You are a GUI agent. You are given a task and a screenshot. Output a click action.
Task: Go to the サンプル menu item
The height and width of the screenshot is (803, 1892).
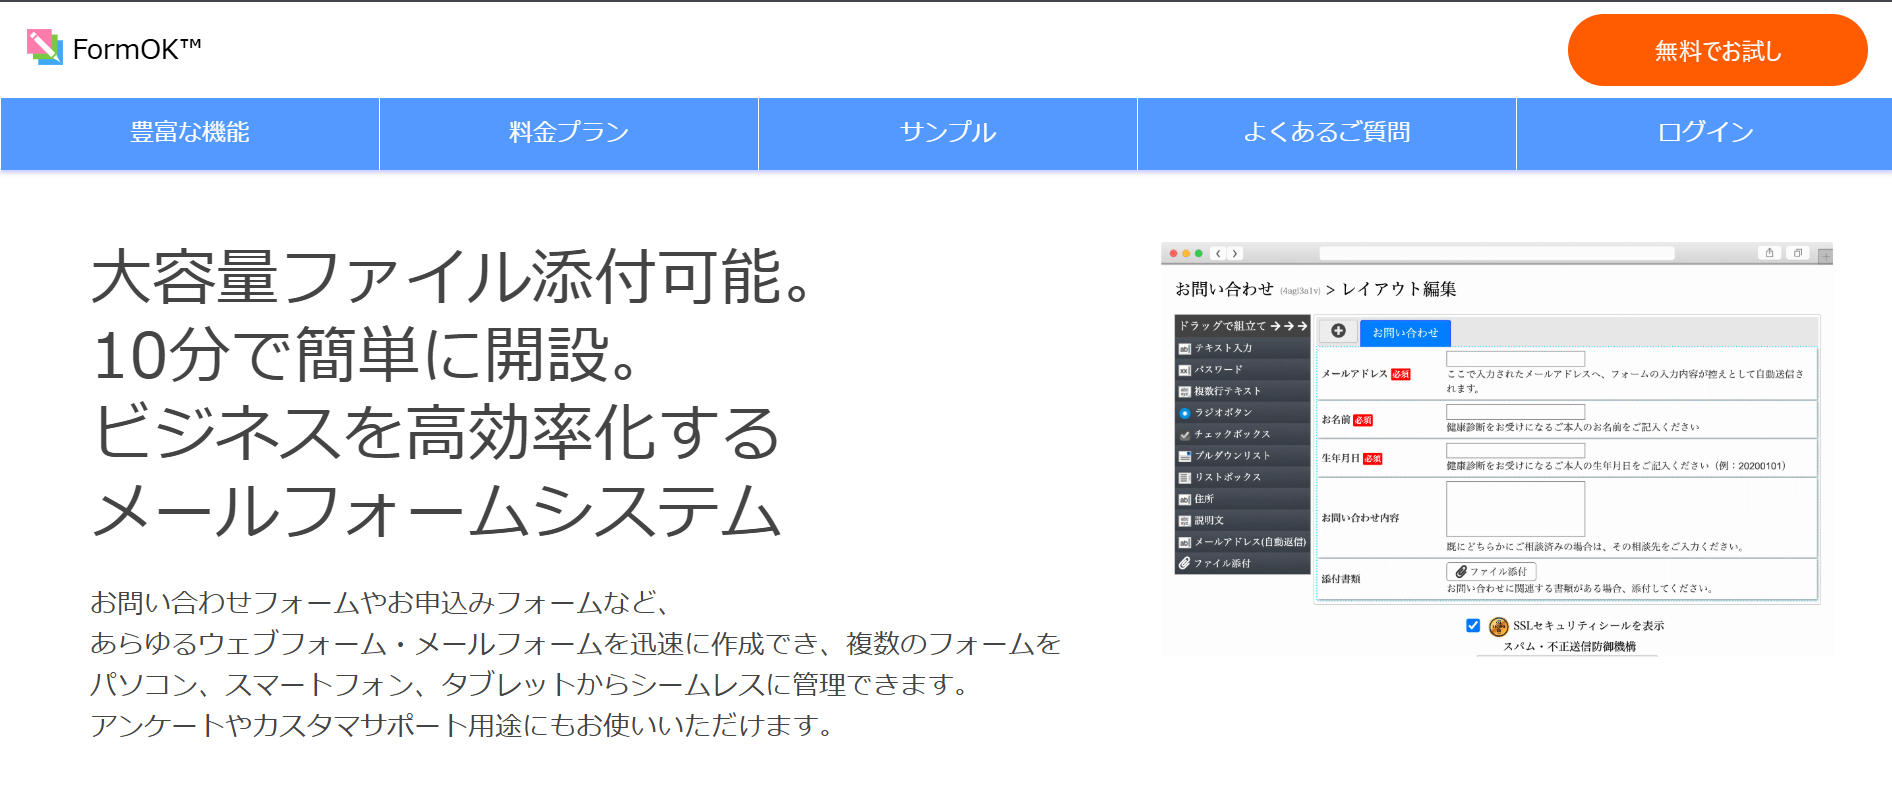[948, 133]
